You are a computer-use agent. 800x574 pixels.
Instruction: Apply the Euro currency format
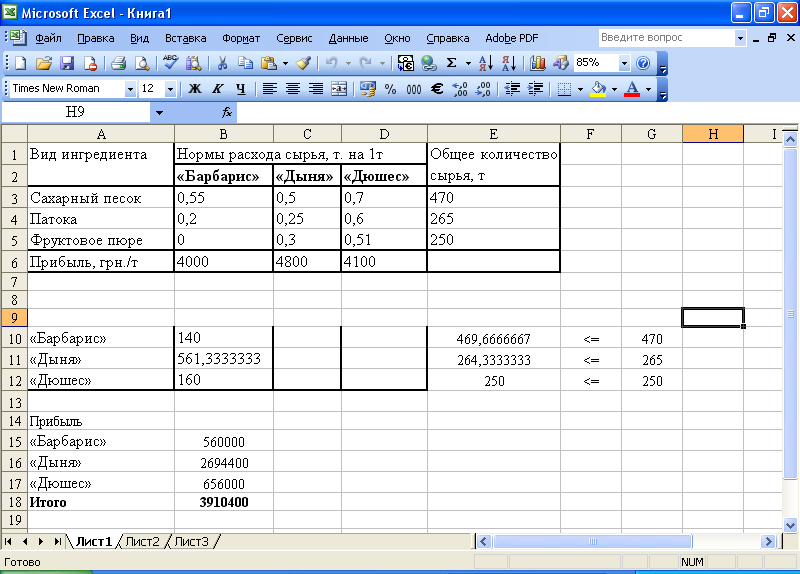pyautogui.click(x=437, y=89)
